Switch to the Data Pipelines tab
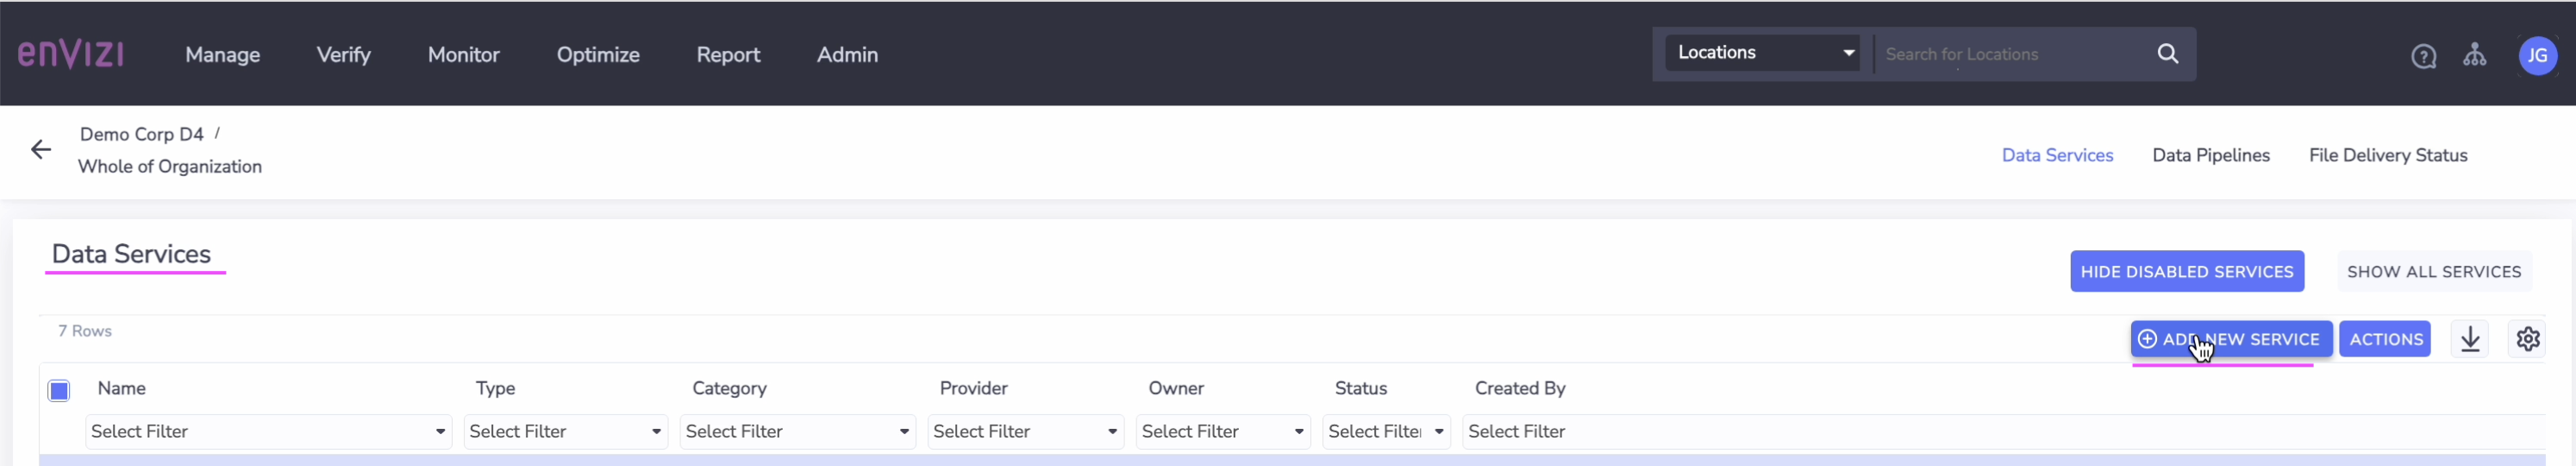 [2210, 155]
